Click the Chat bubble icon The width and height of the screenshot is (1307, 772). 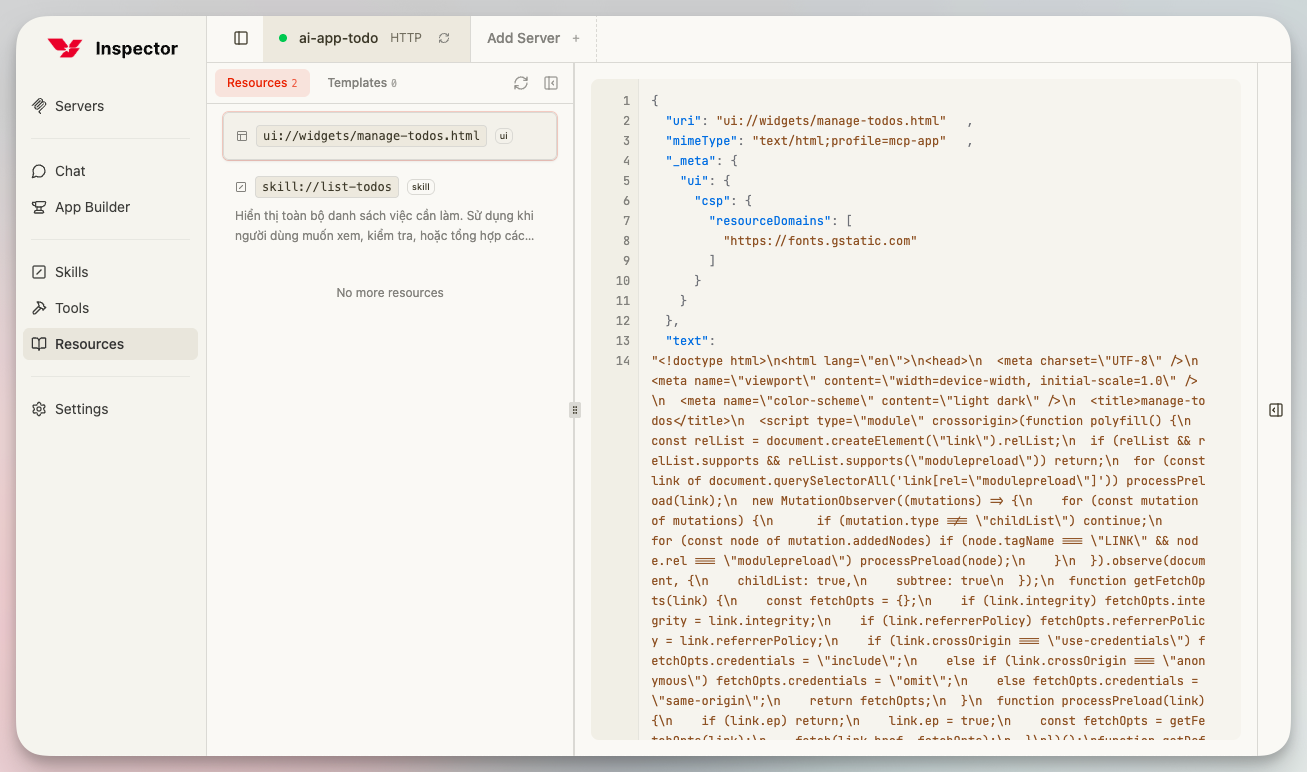click(x=39, y=171)
